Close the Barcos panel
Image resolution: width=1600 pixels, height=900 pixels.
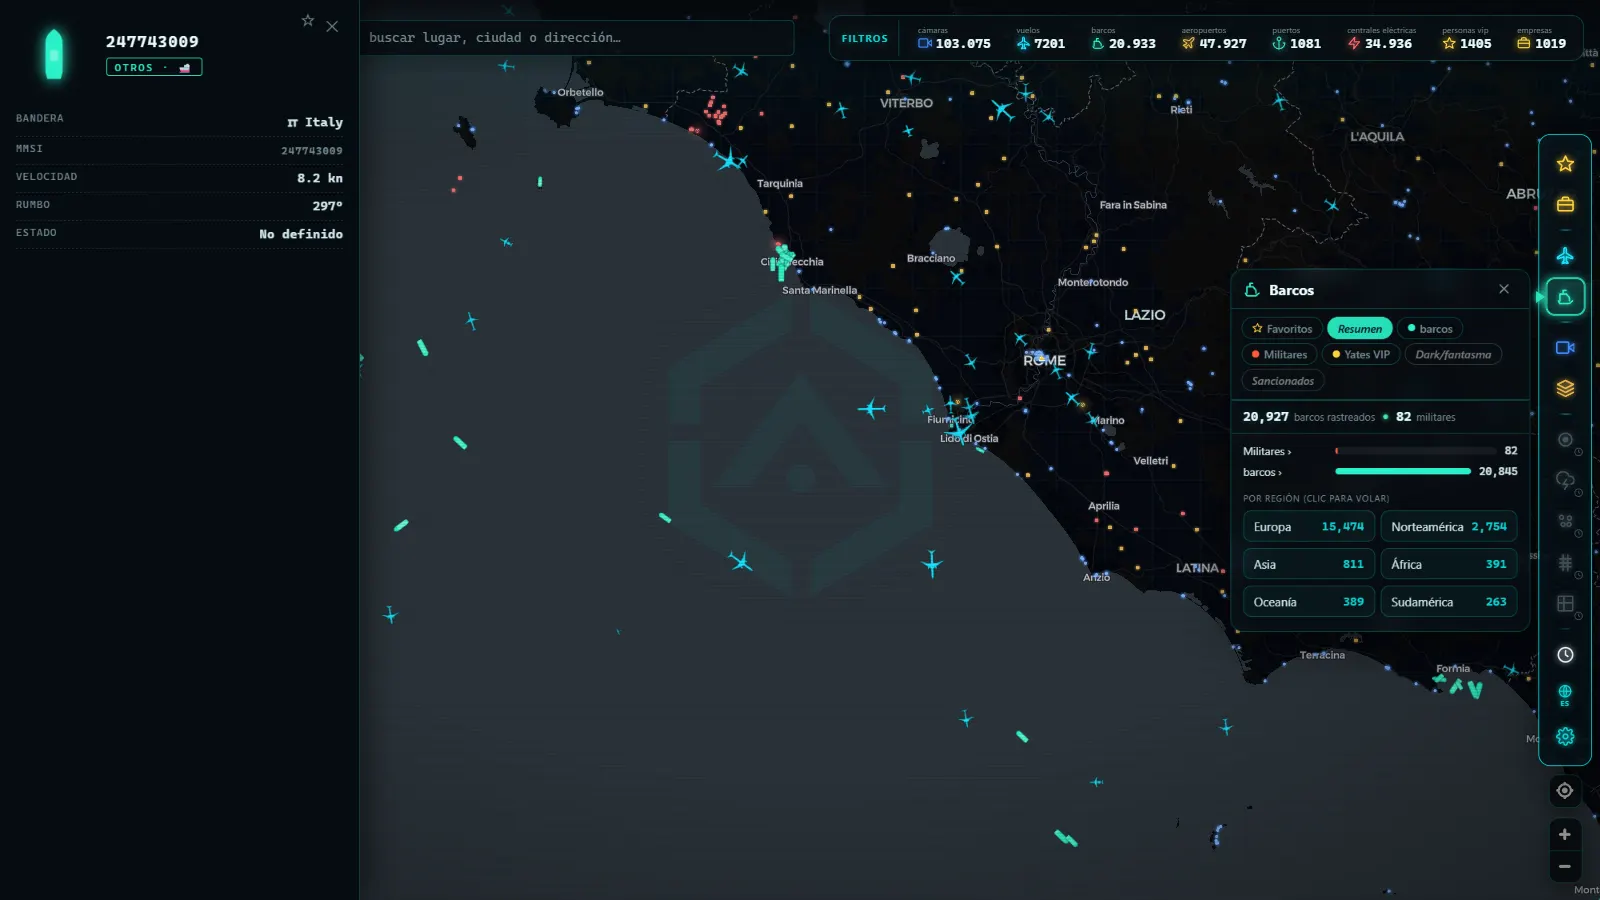click(x=1504, y=289)
